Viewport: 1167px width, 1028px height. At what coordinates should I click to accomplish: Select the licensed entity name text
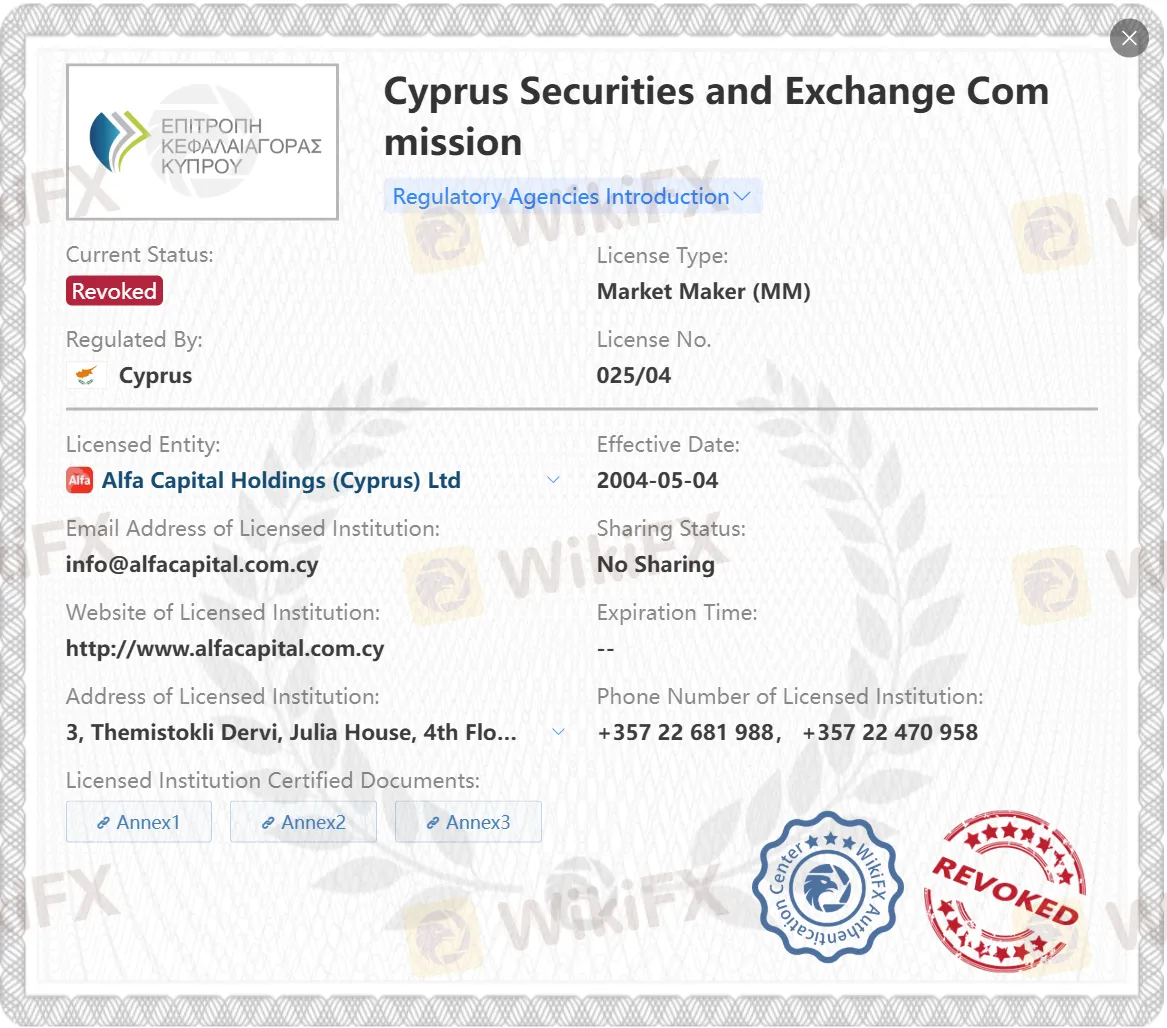click(x=281, y=480)
